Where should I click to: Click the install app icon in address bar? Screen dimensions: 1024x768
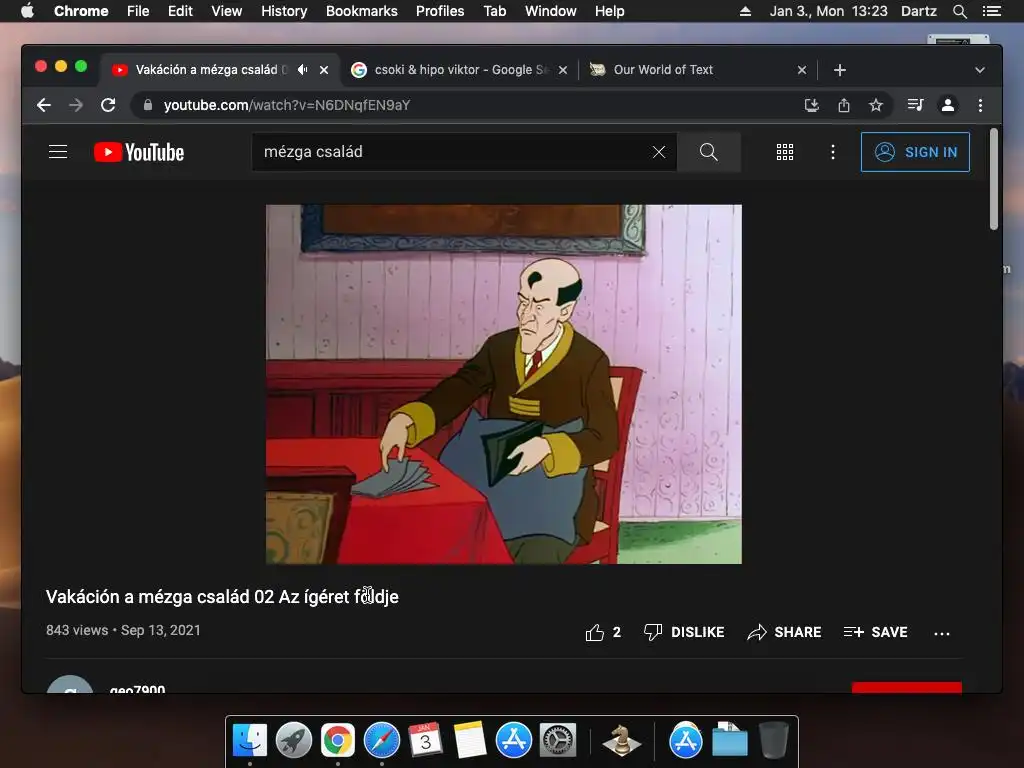coord(812,105)
